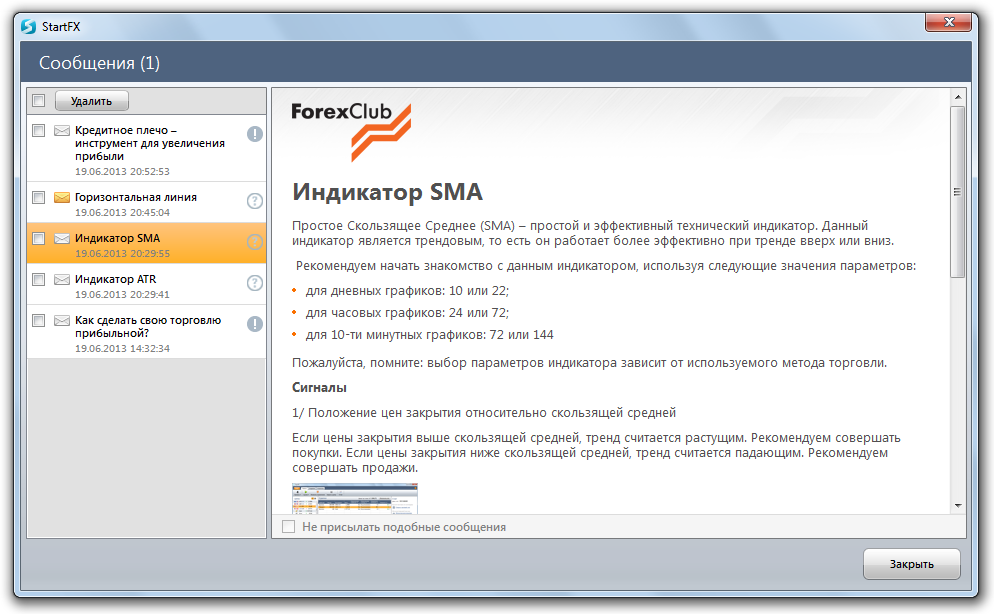Click the scroll down arrow in message pane

[958, 506]
